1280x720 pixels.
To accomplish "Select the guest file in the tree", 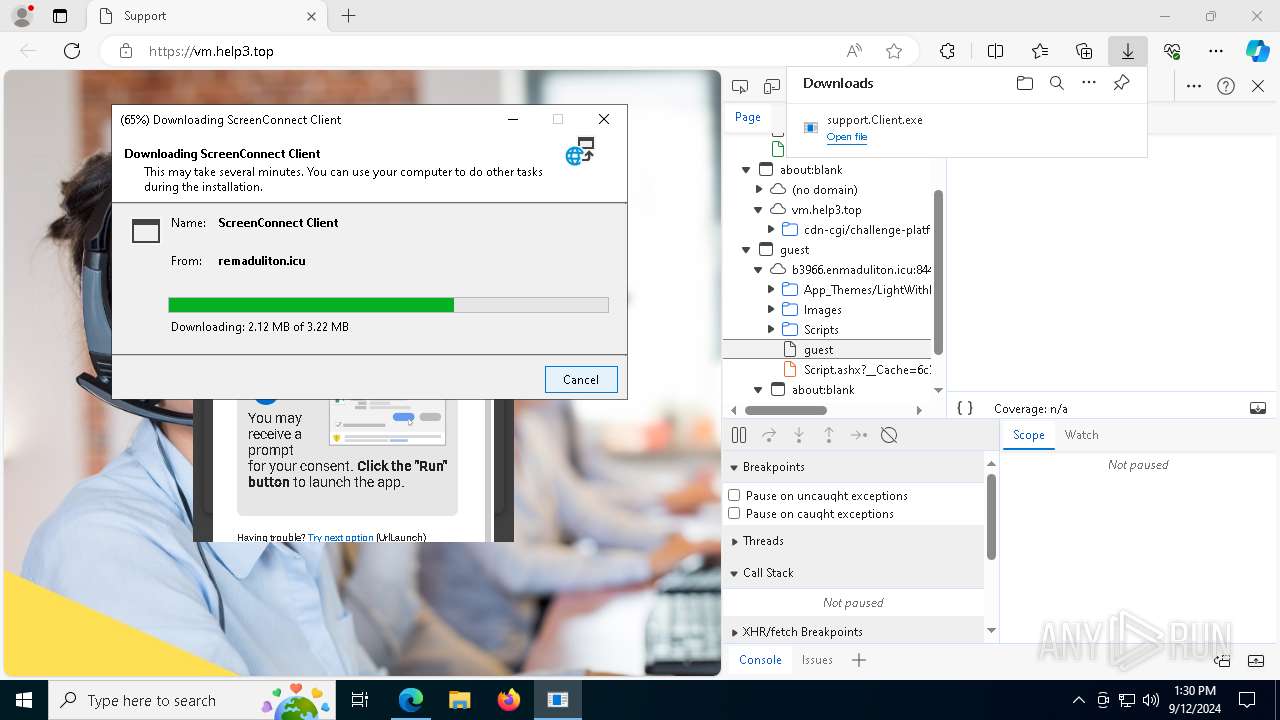I will pyautogui.click(x=827, y=349).
